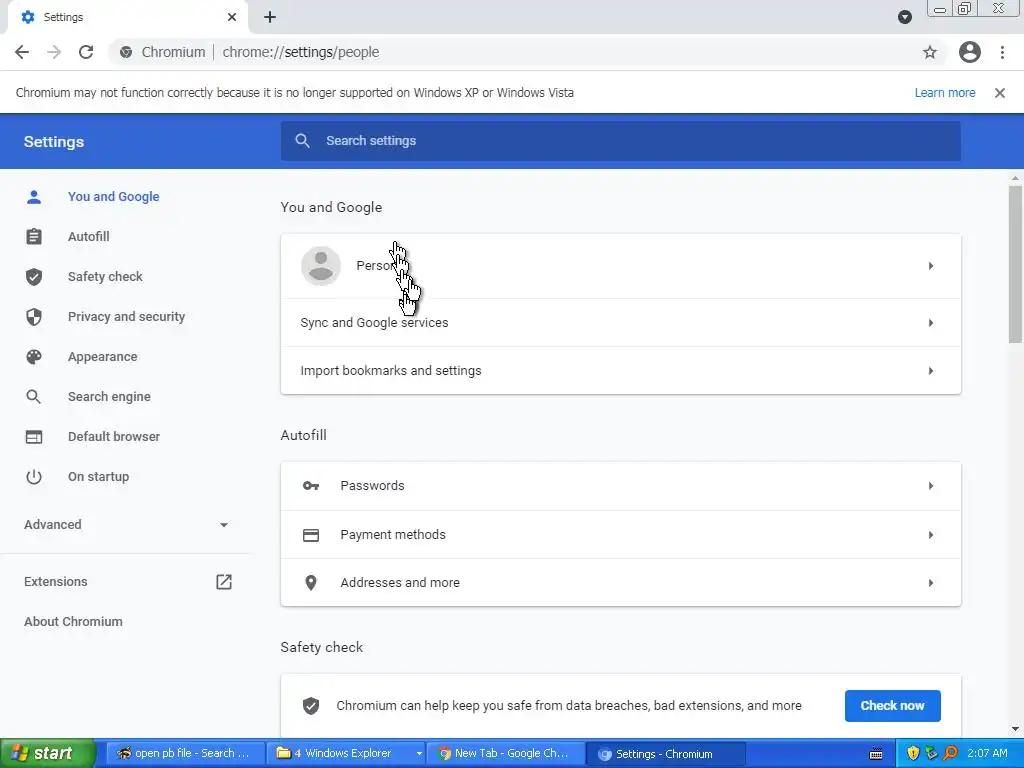Viewport: 1024px width, 768px height.
Task: Open the Extensions link in sidebar
Action: pos(56,582)
